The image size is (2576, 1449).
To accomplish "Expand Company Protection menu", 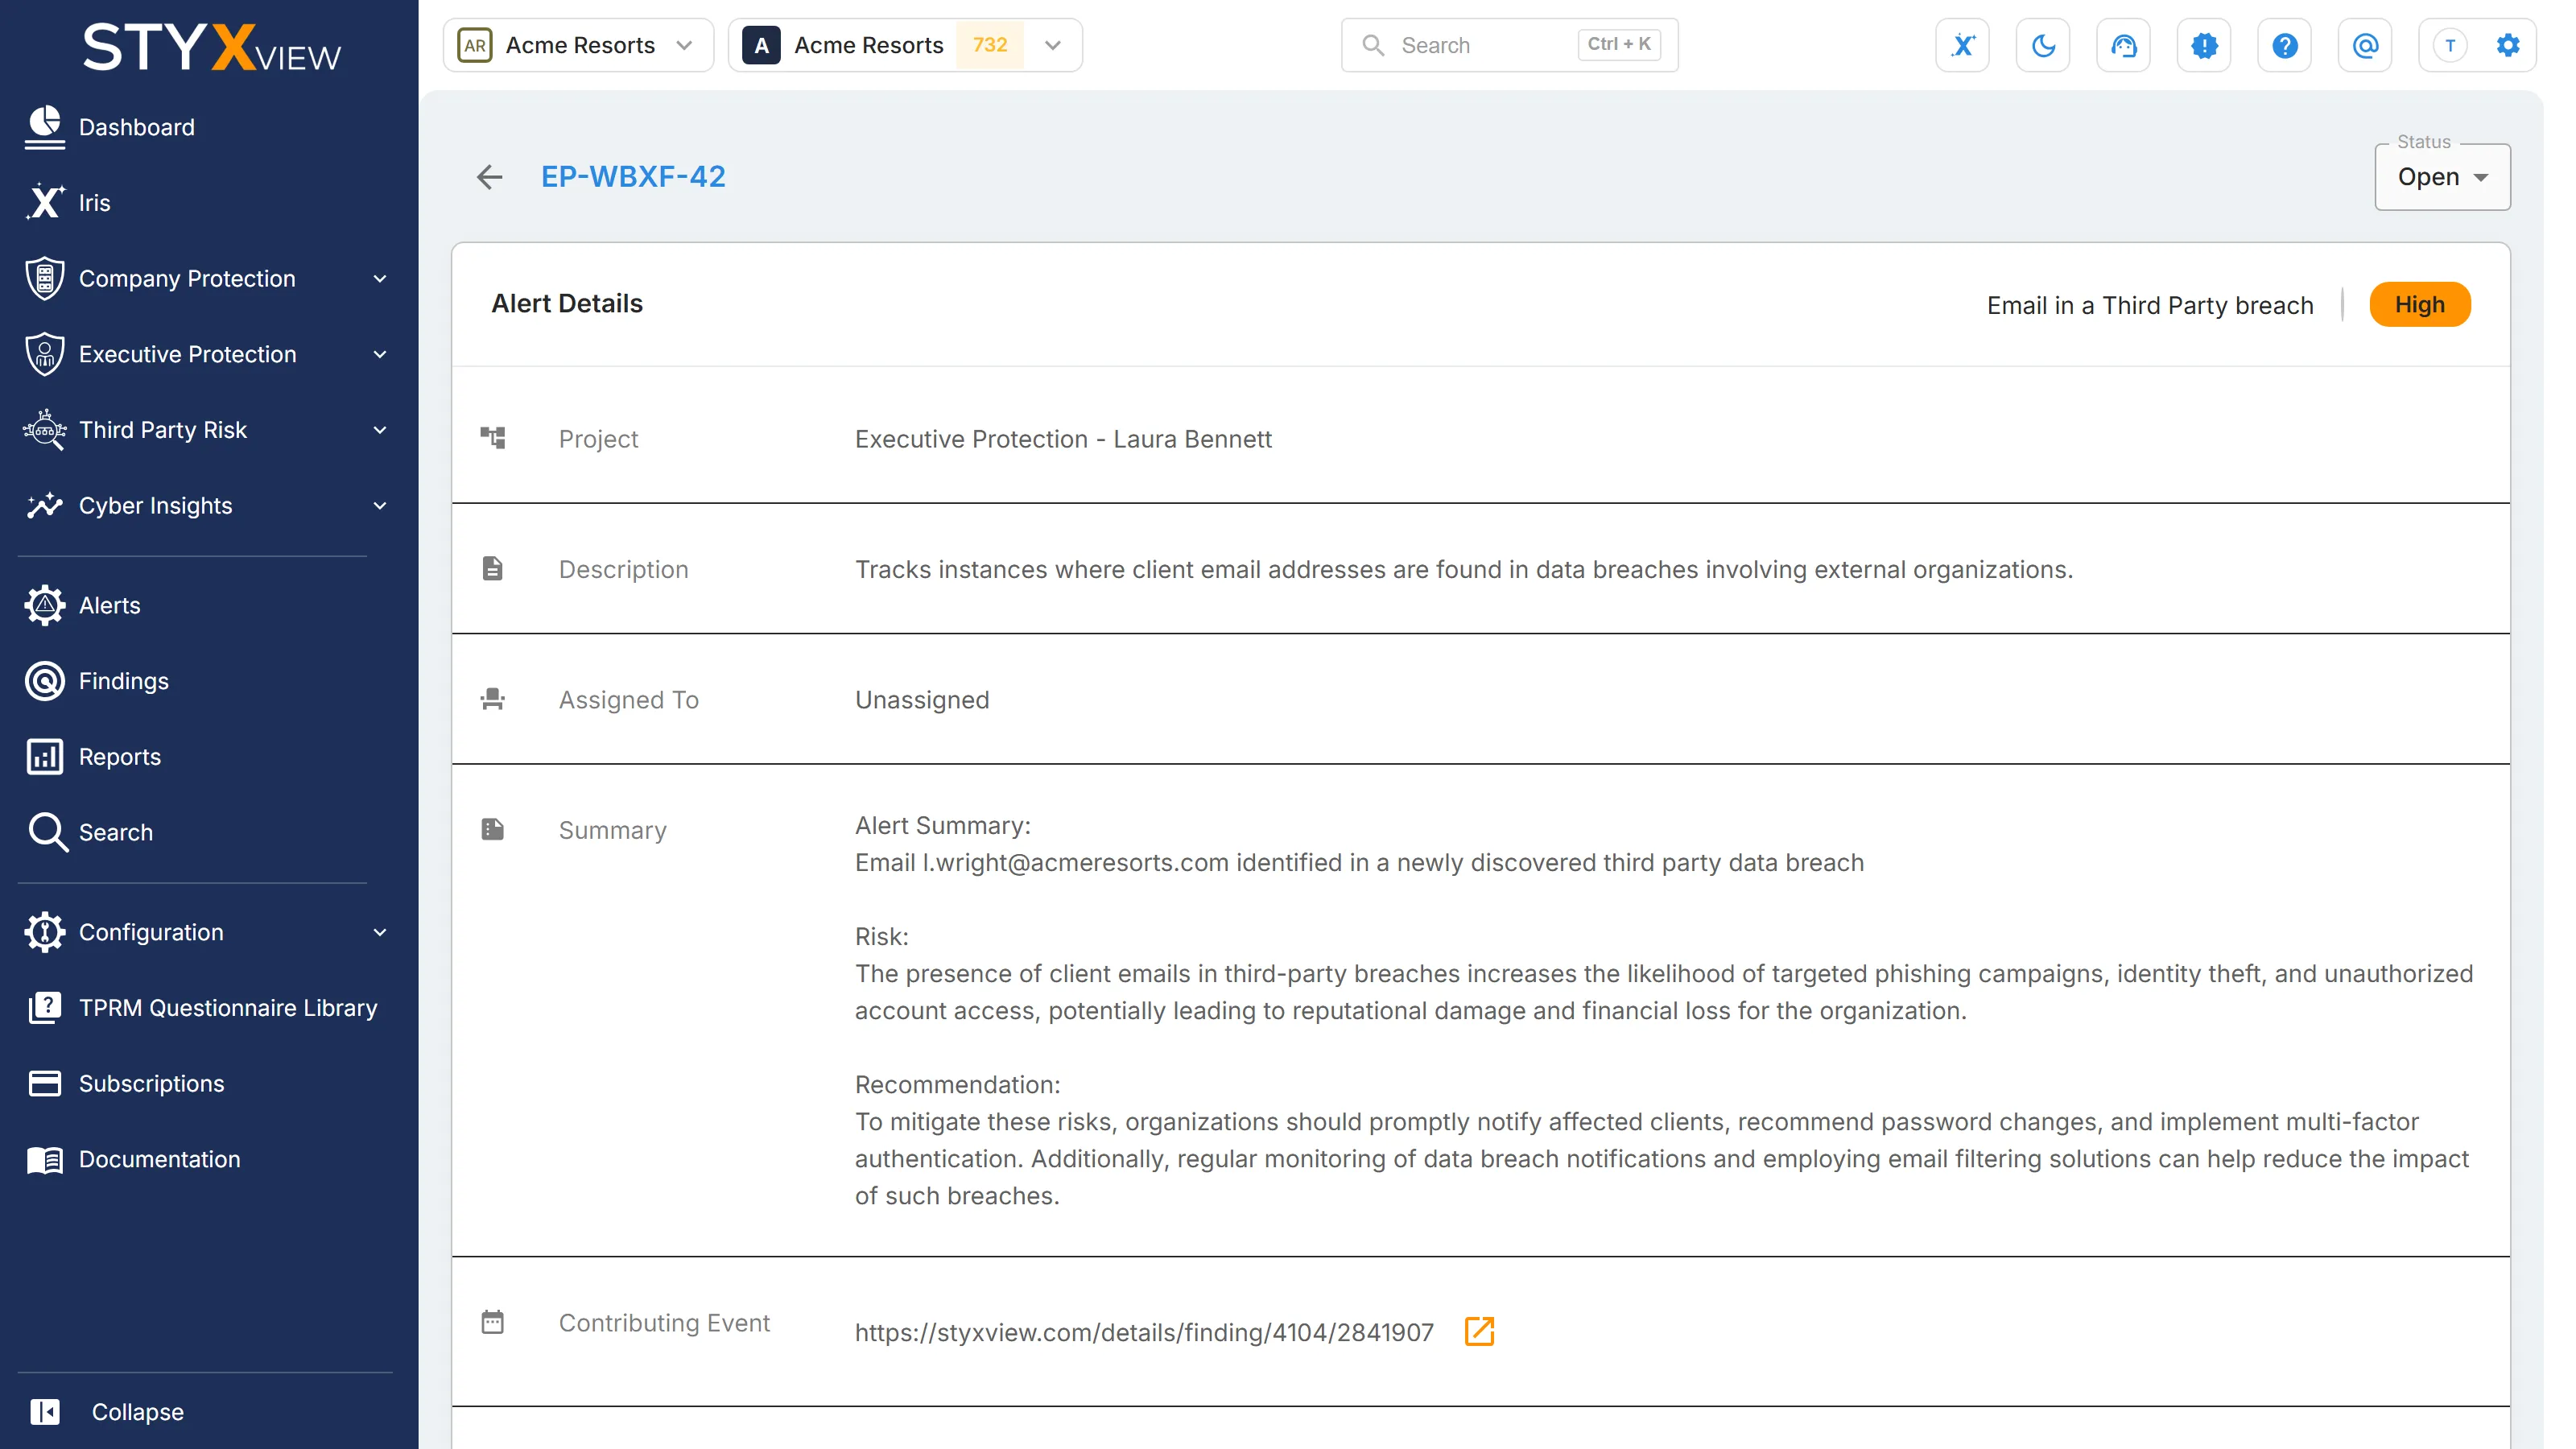I will tap(209, 278).
